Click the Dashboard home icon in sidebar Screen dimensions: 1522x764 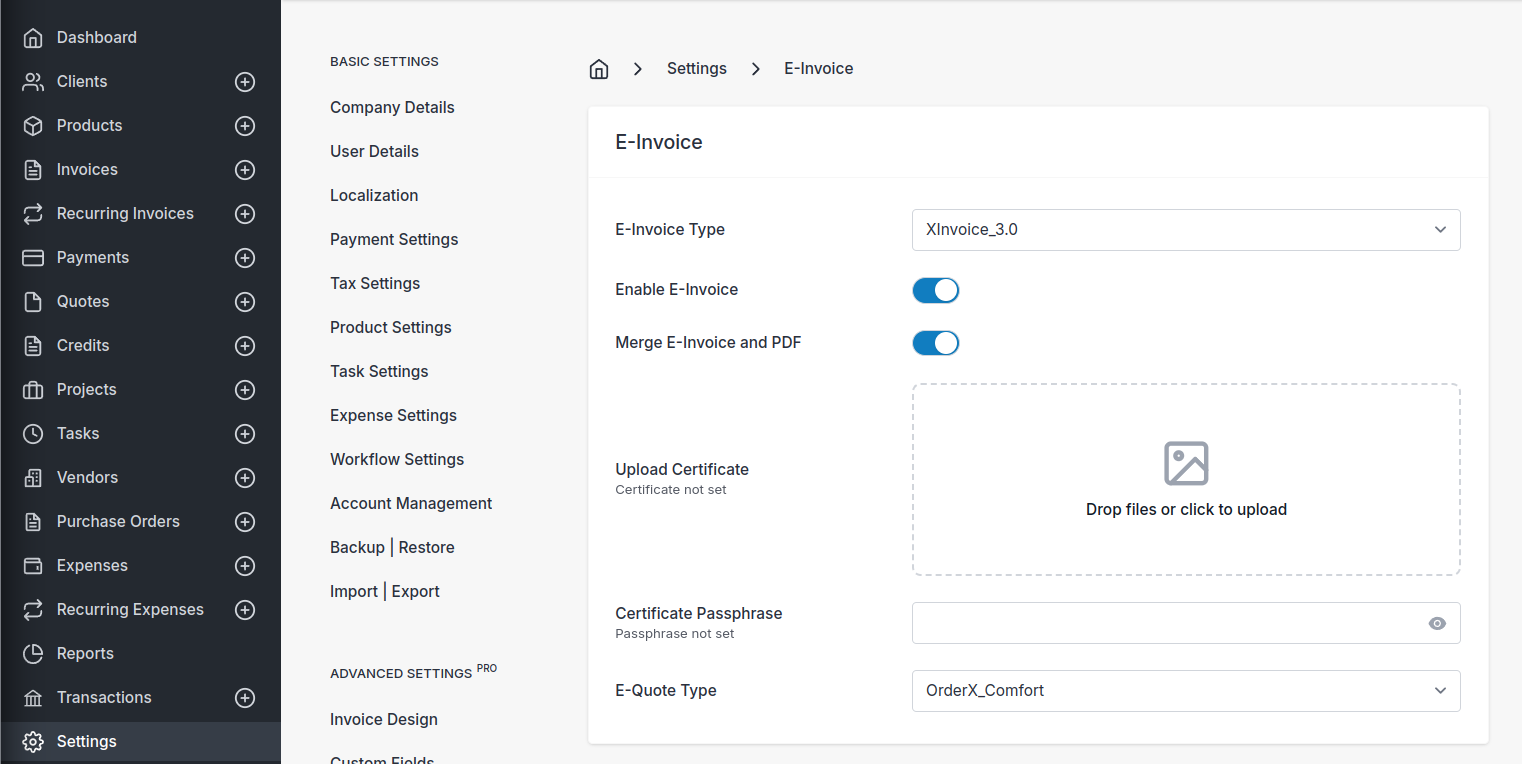point(33,38)
